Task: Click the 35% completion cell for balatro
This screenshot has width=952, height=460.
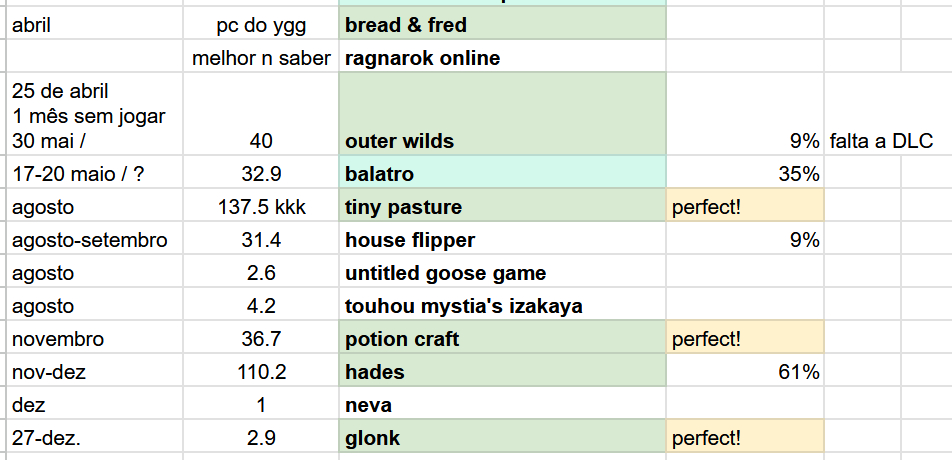Action: click(x=745, y=174)
